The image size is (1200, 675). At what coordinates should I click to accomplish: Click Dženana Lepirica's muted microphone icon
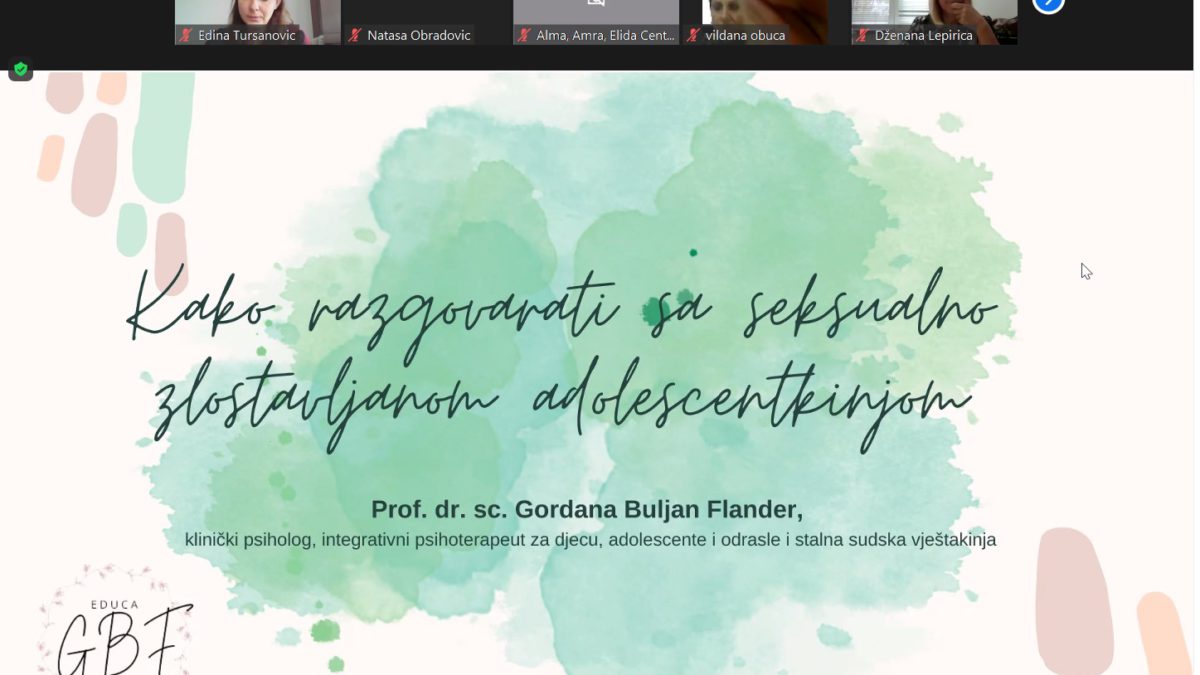[x=861, y=36]
